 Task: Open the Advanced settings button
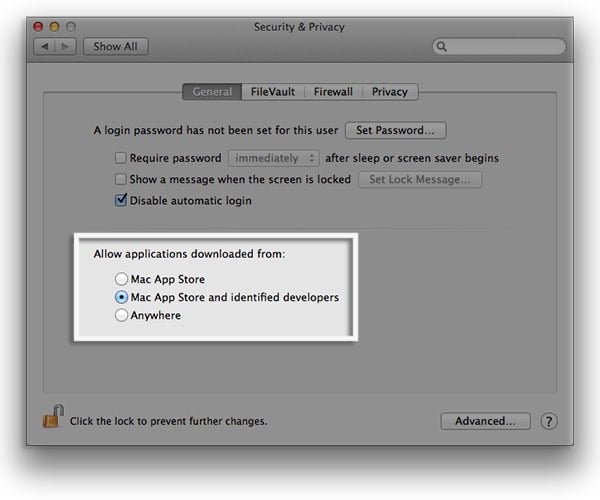click(485, 421)
